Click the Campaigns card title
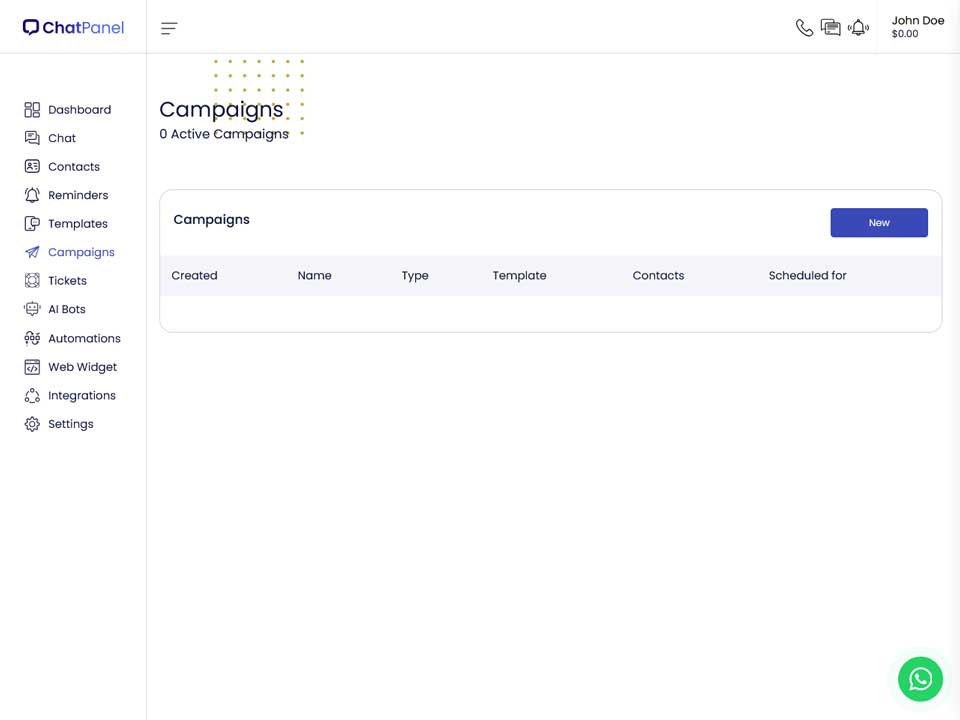This screenshot has height=720, width=960. [x=211, y=220]
